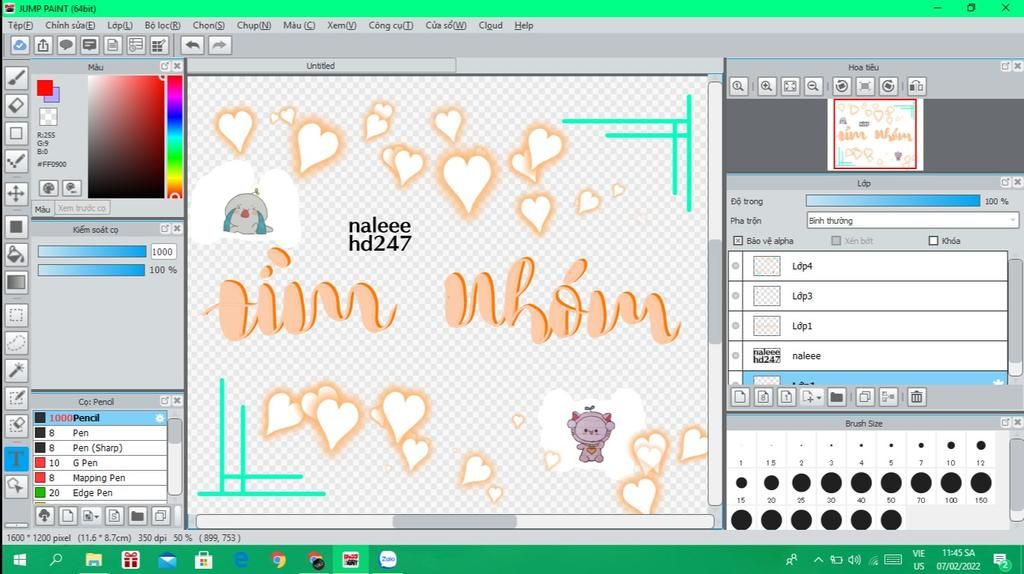Open the Công cụ(T) menu
1024x574 pixels.
(x=391, y=25)
